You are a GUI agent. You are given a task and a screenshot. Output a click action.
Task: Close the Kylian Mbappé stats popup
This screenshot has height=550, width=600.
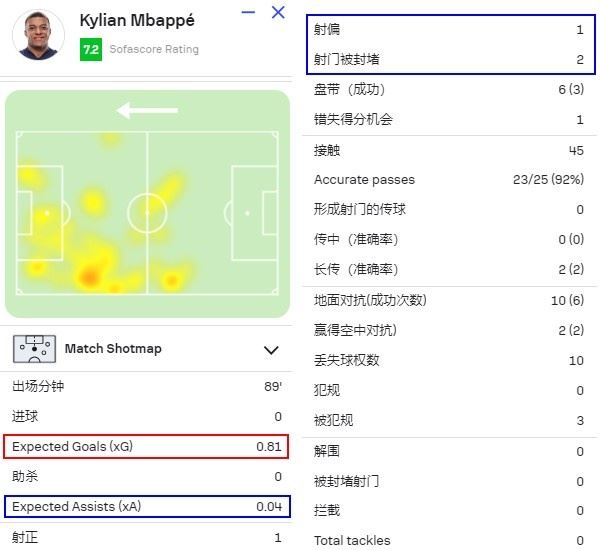pos(278,12)
